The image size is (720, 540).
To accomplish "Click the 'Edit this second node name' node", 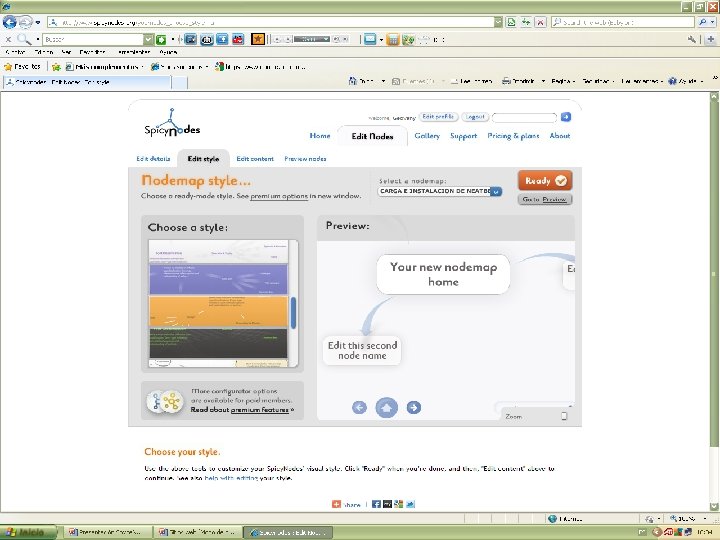I will tap(362, 350).
